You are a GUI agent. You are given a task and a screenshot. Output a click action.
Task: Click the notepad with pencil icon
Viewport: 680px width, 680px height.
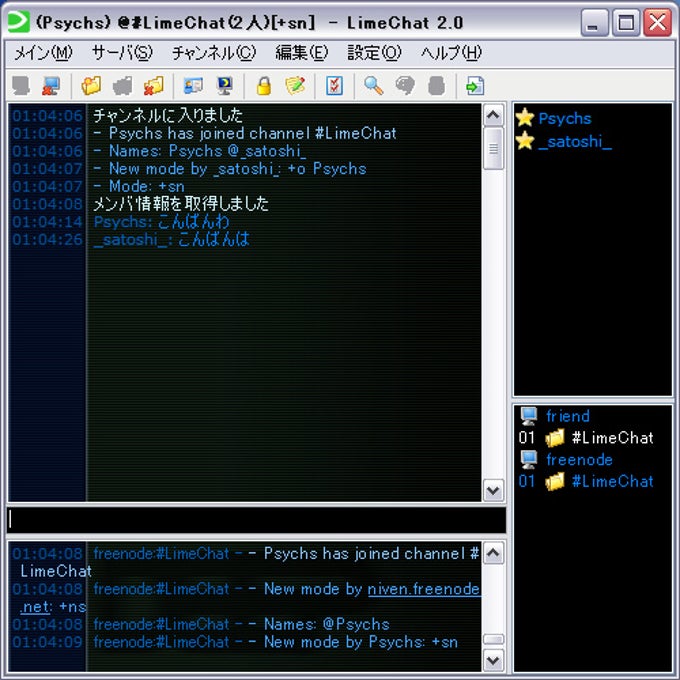(x=295, y=85)
